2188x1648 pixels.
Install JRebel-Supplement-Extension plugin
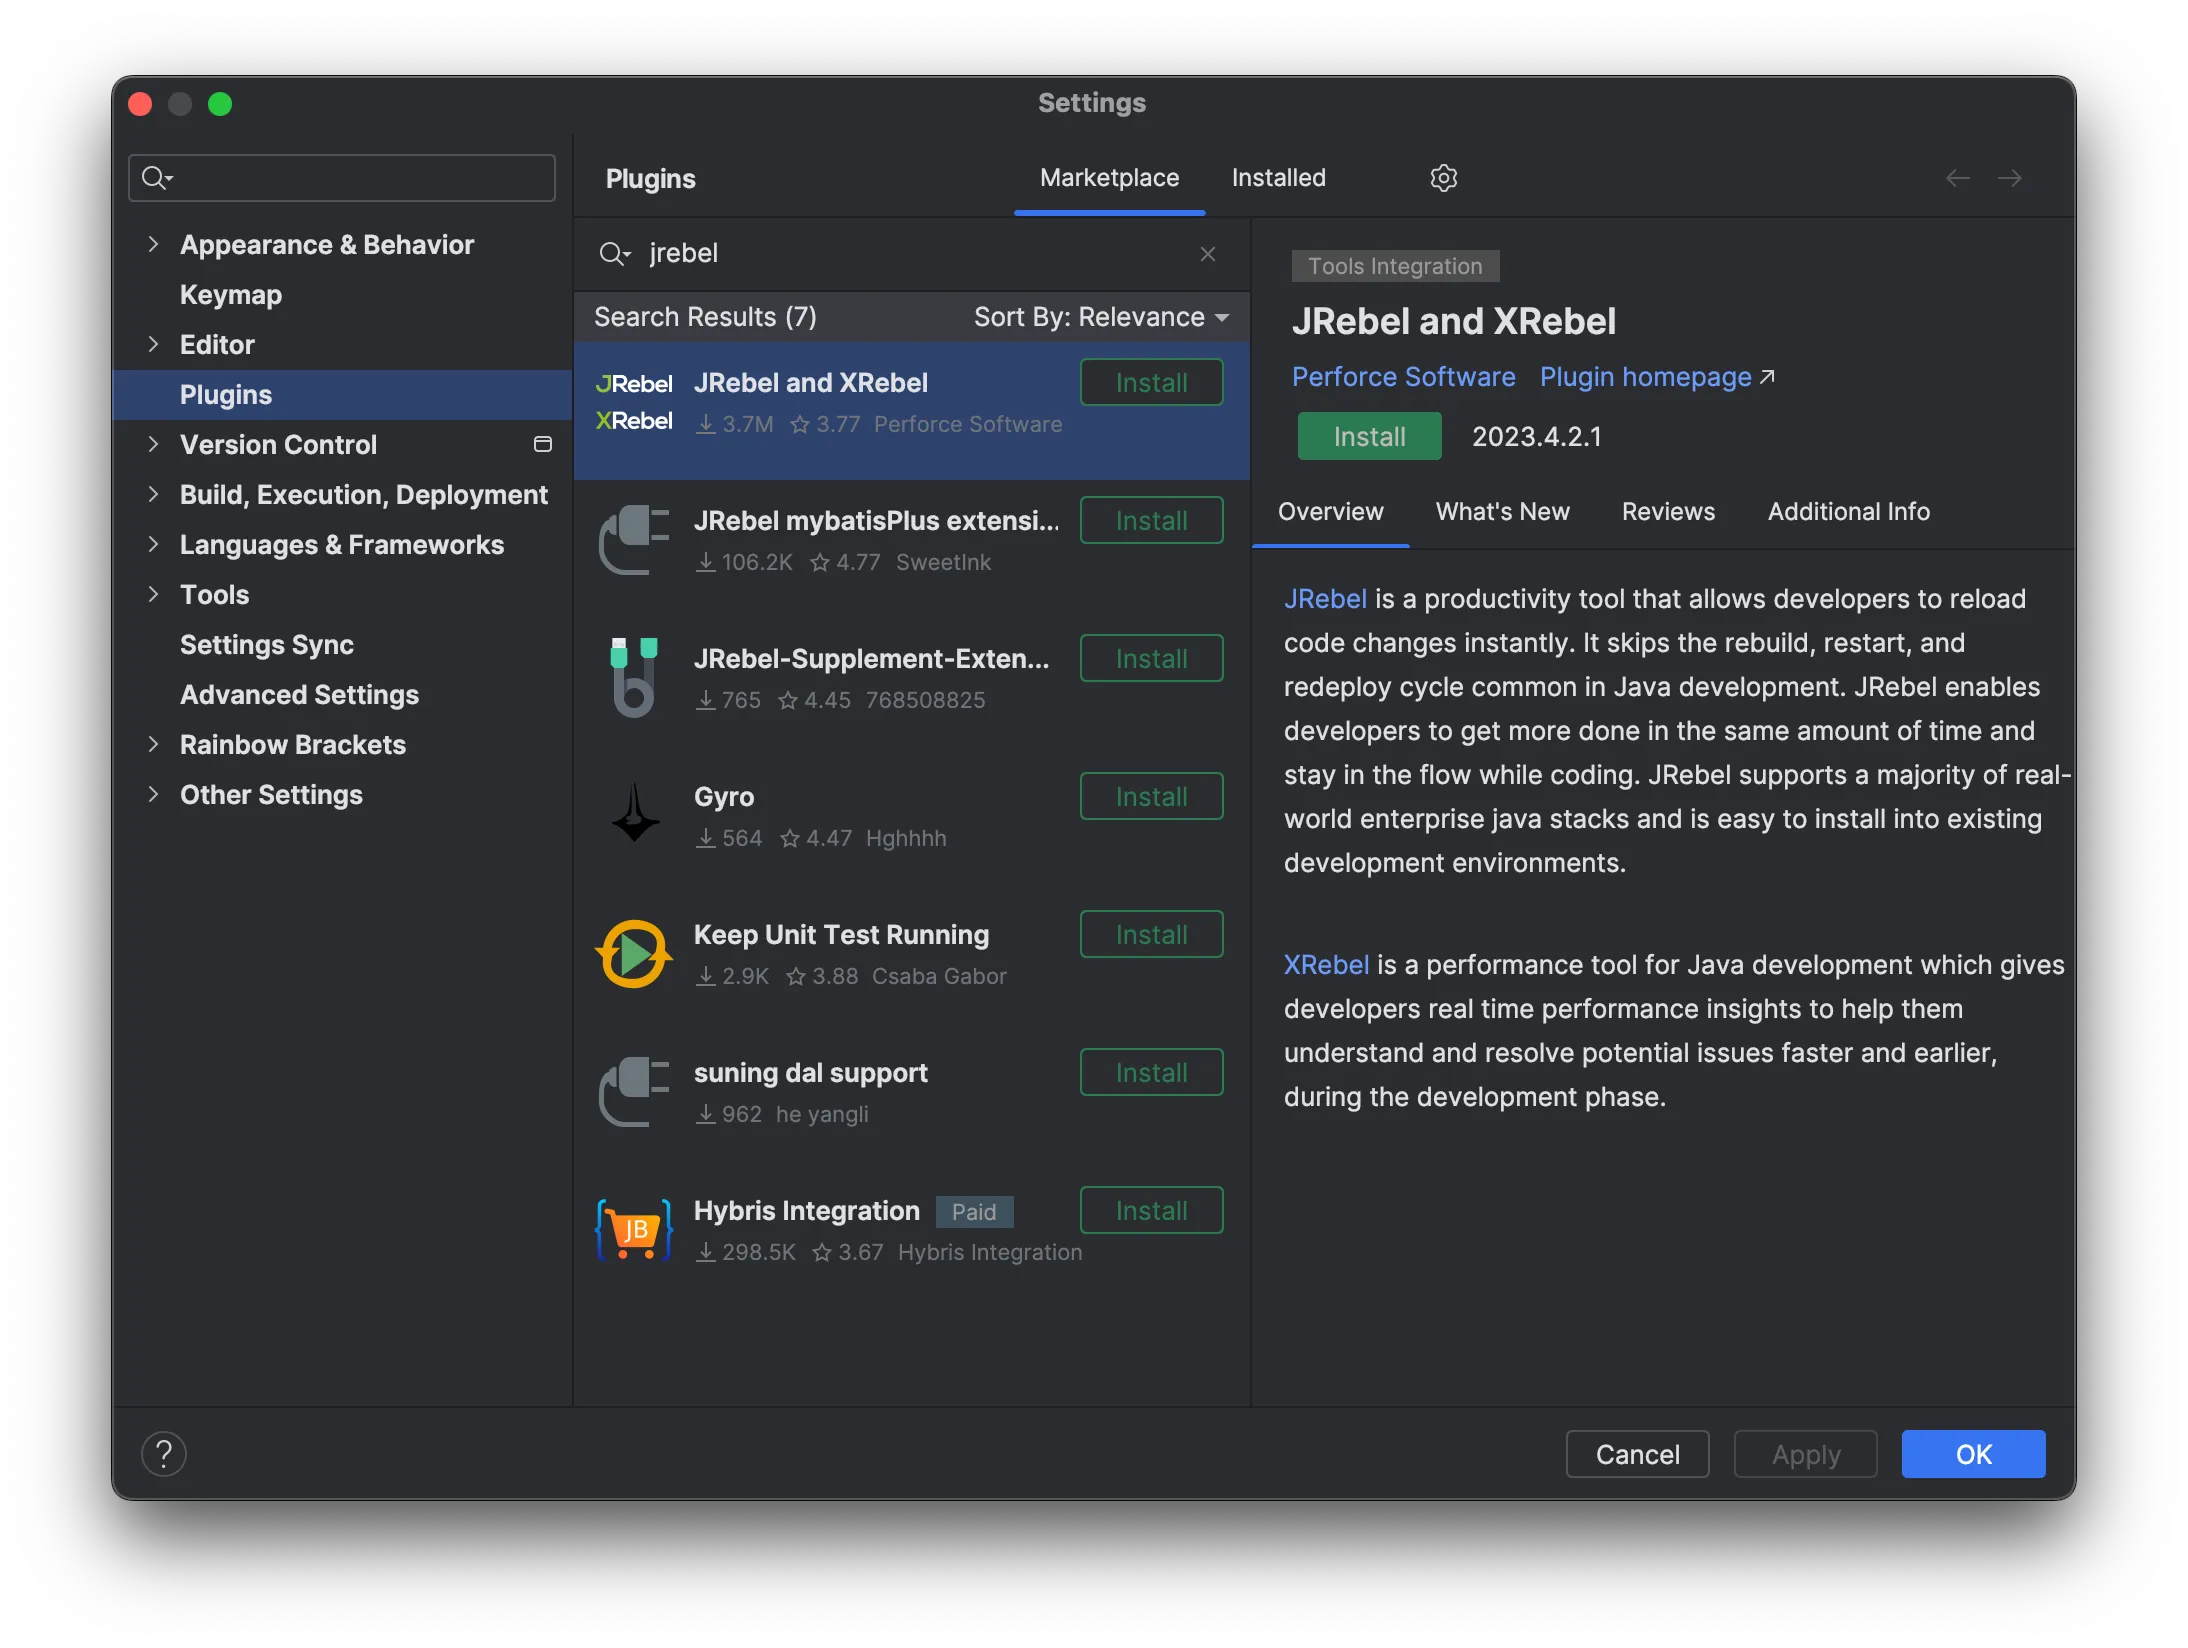1151,658
